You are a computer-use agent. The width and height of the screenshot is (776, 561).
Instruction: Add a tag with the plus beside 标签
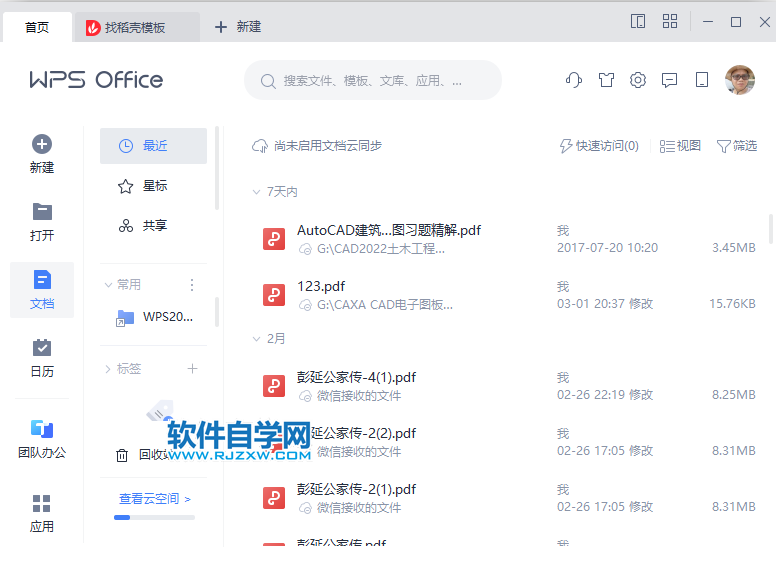click(x=193, y=369)
